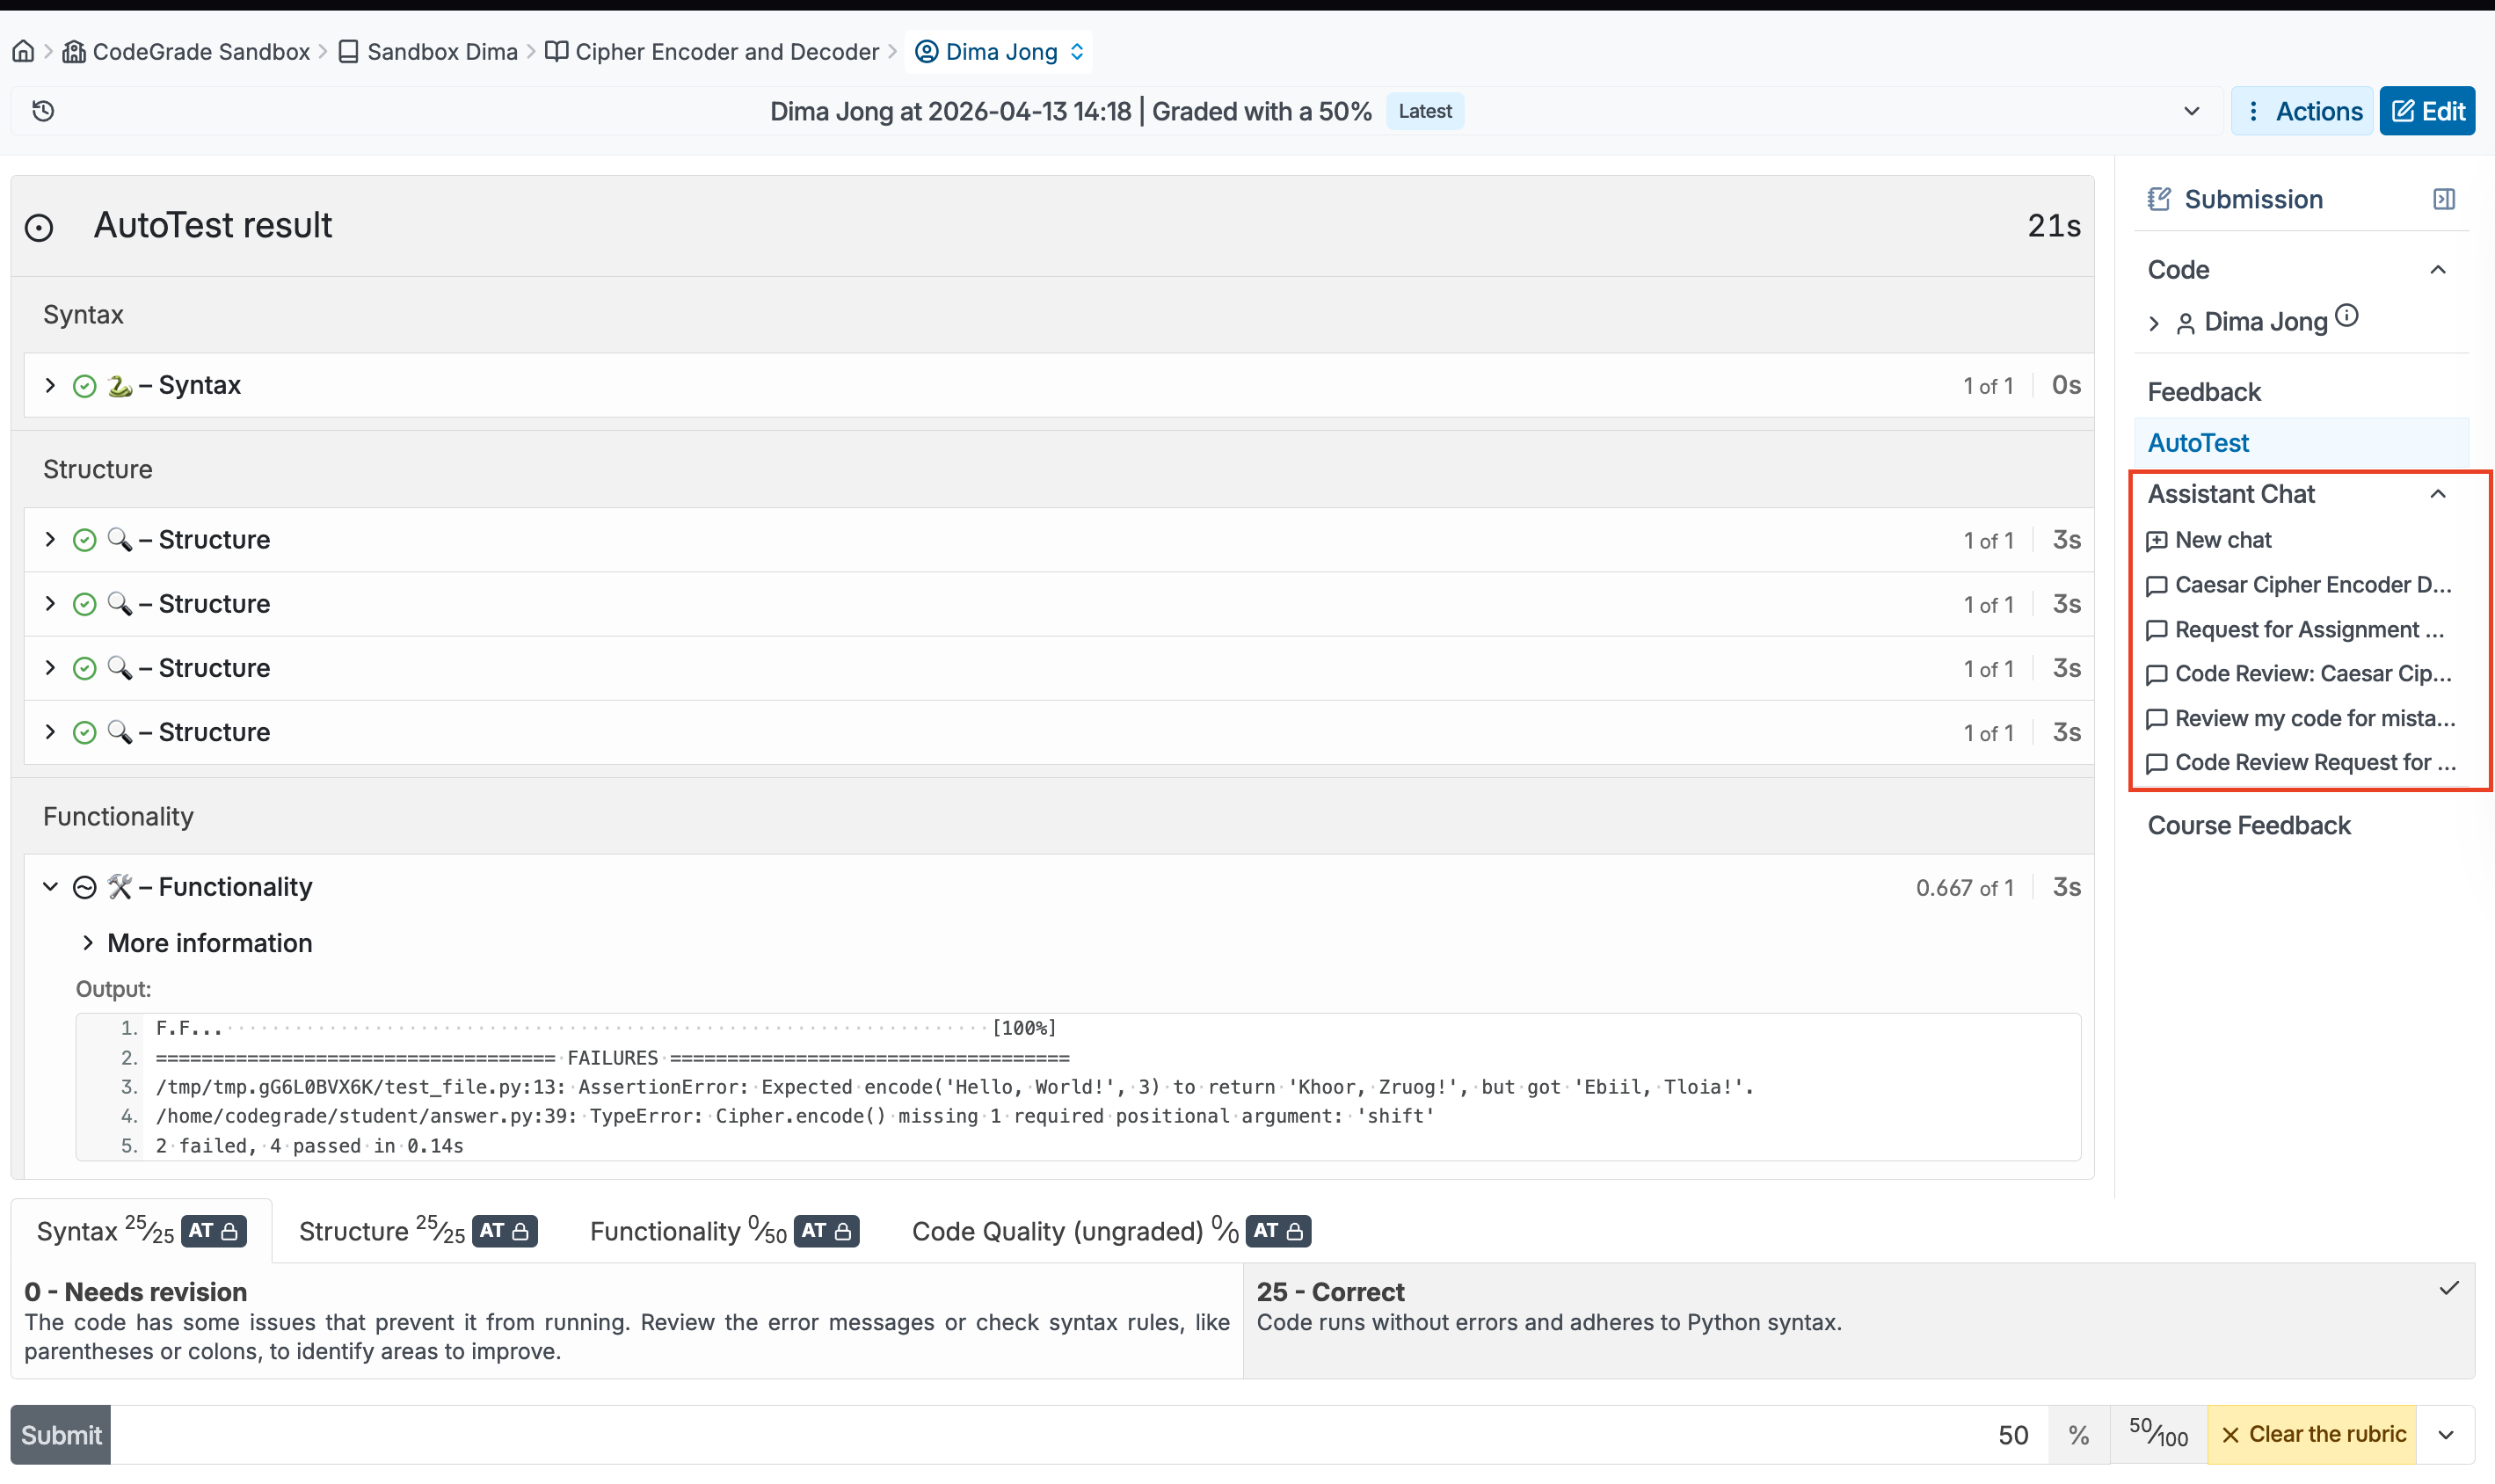Screen dimensions: 2495x1484
Task: Click the Submit grade button
Action: (x=61, y=1435)
